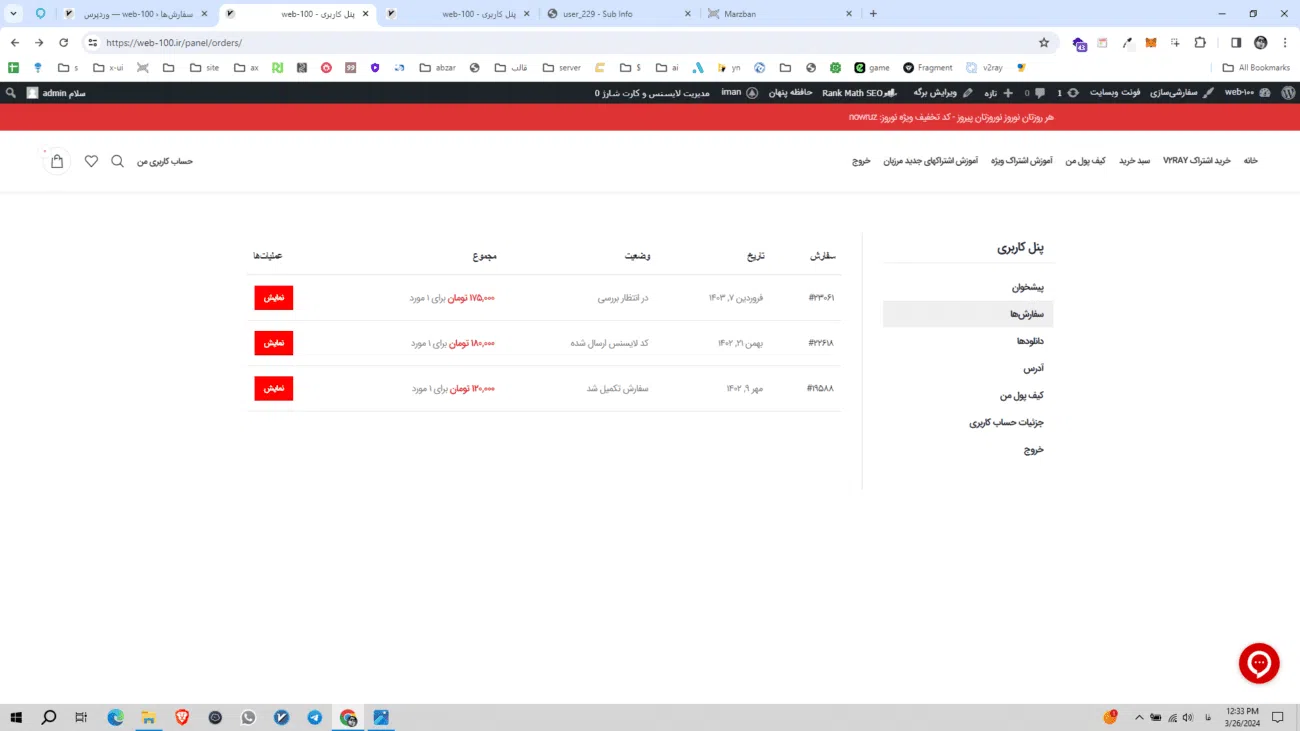Switch to the Marzban tab
This screenshot has height=731, width=1300.
(780, 14)
